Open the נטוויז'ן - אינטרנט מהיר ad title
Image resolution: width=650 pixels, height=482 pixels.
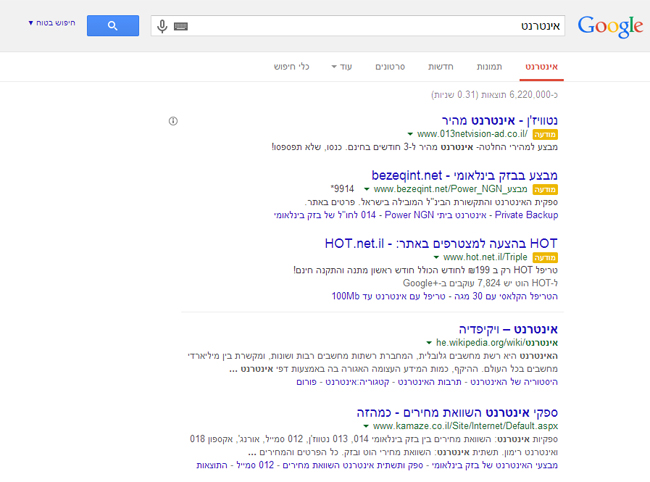tap(500, 121)
